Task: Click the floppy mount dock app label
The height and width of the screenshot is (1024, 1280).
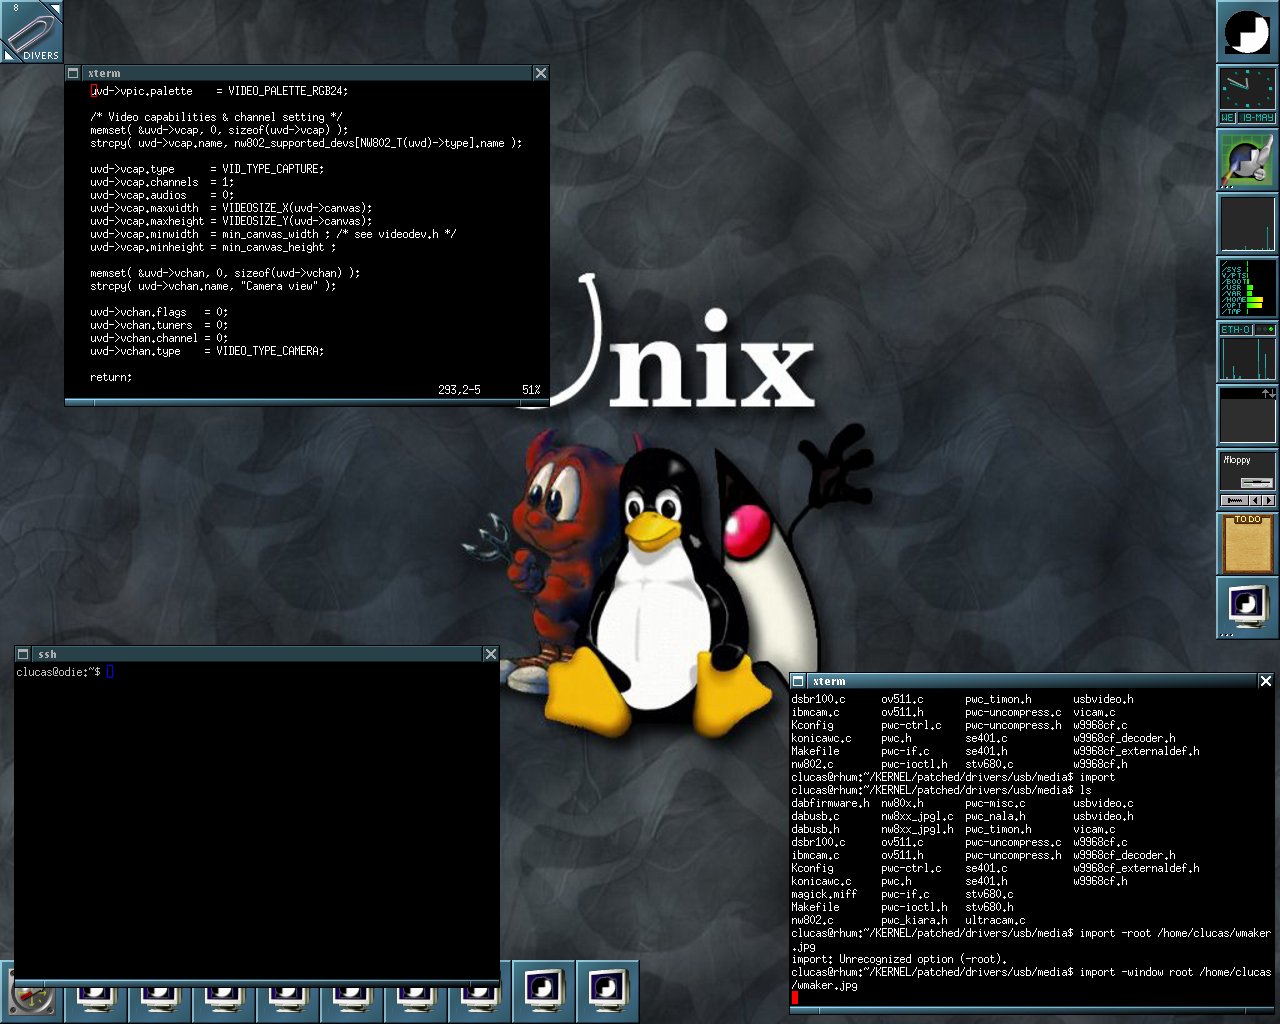Action: click(x=1237, y=460)
